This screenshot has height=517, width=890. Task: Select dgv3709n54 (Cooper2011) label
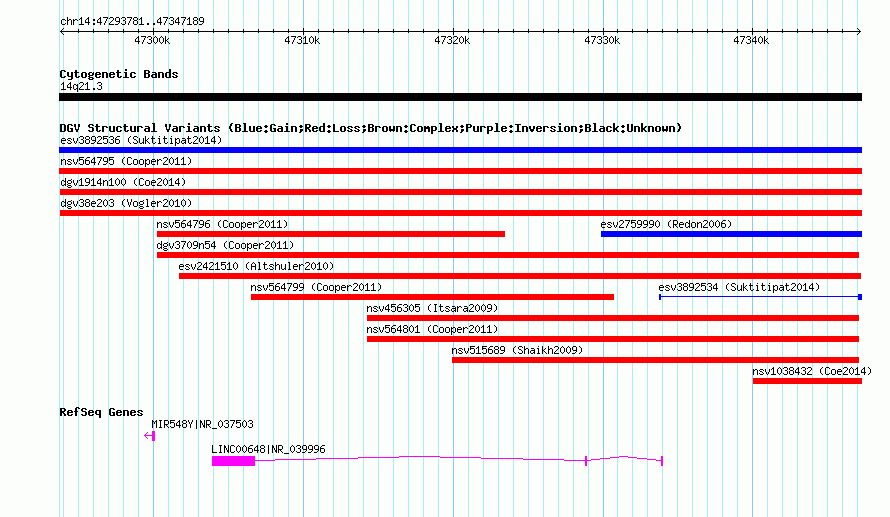click(x=225, y=245)
